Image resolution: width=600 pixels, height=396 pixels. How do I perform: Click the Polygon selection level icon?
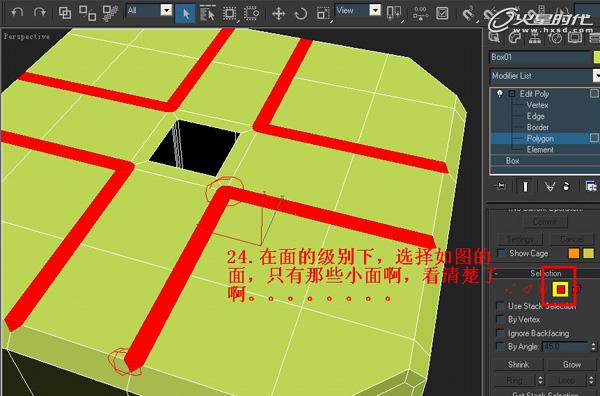click(x=561, y=290)
